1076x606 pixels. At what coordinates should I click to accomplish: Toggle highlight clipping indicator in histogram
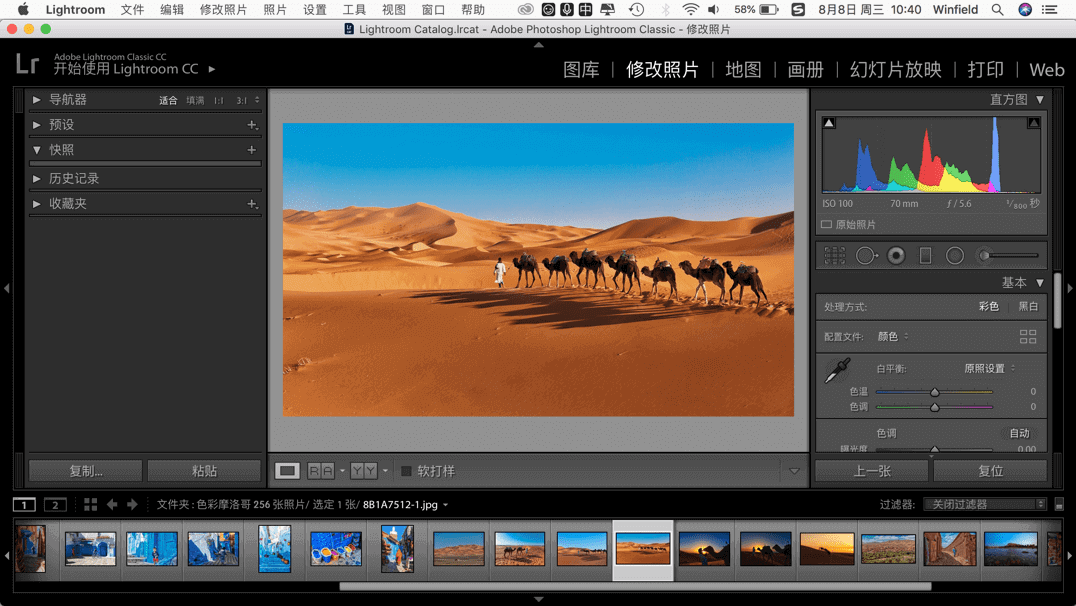[x=1033, y=123]
